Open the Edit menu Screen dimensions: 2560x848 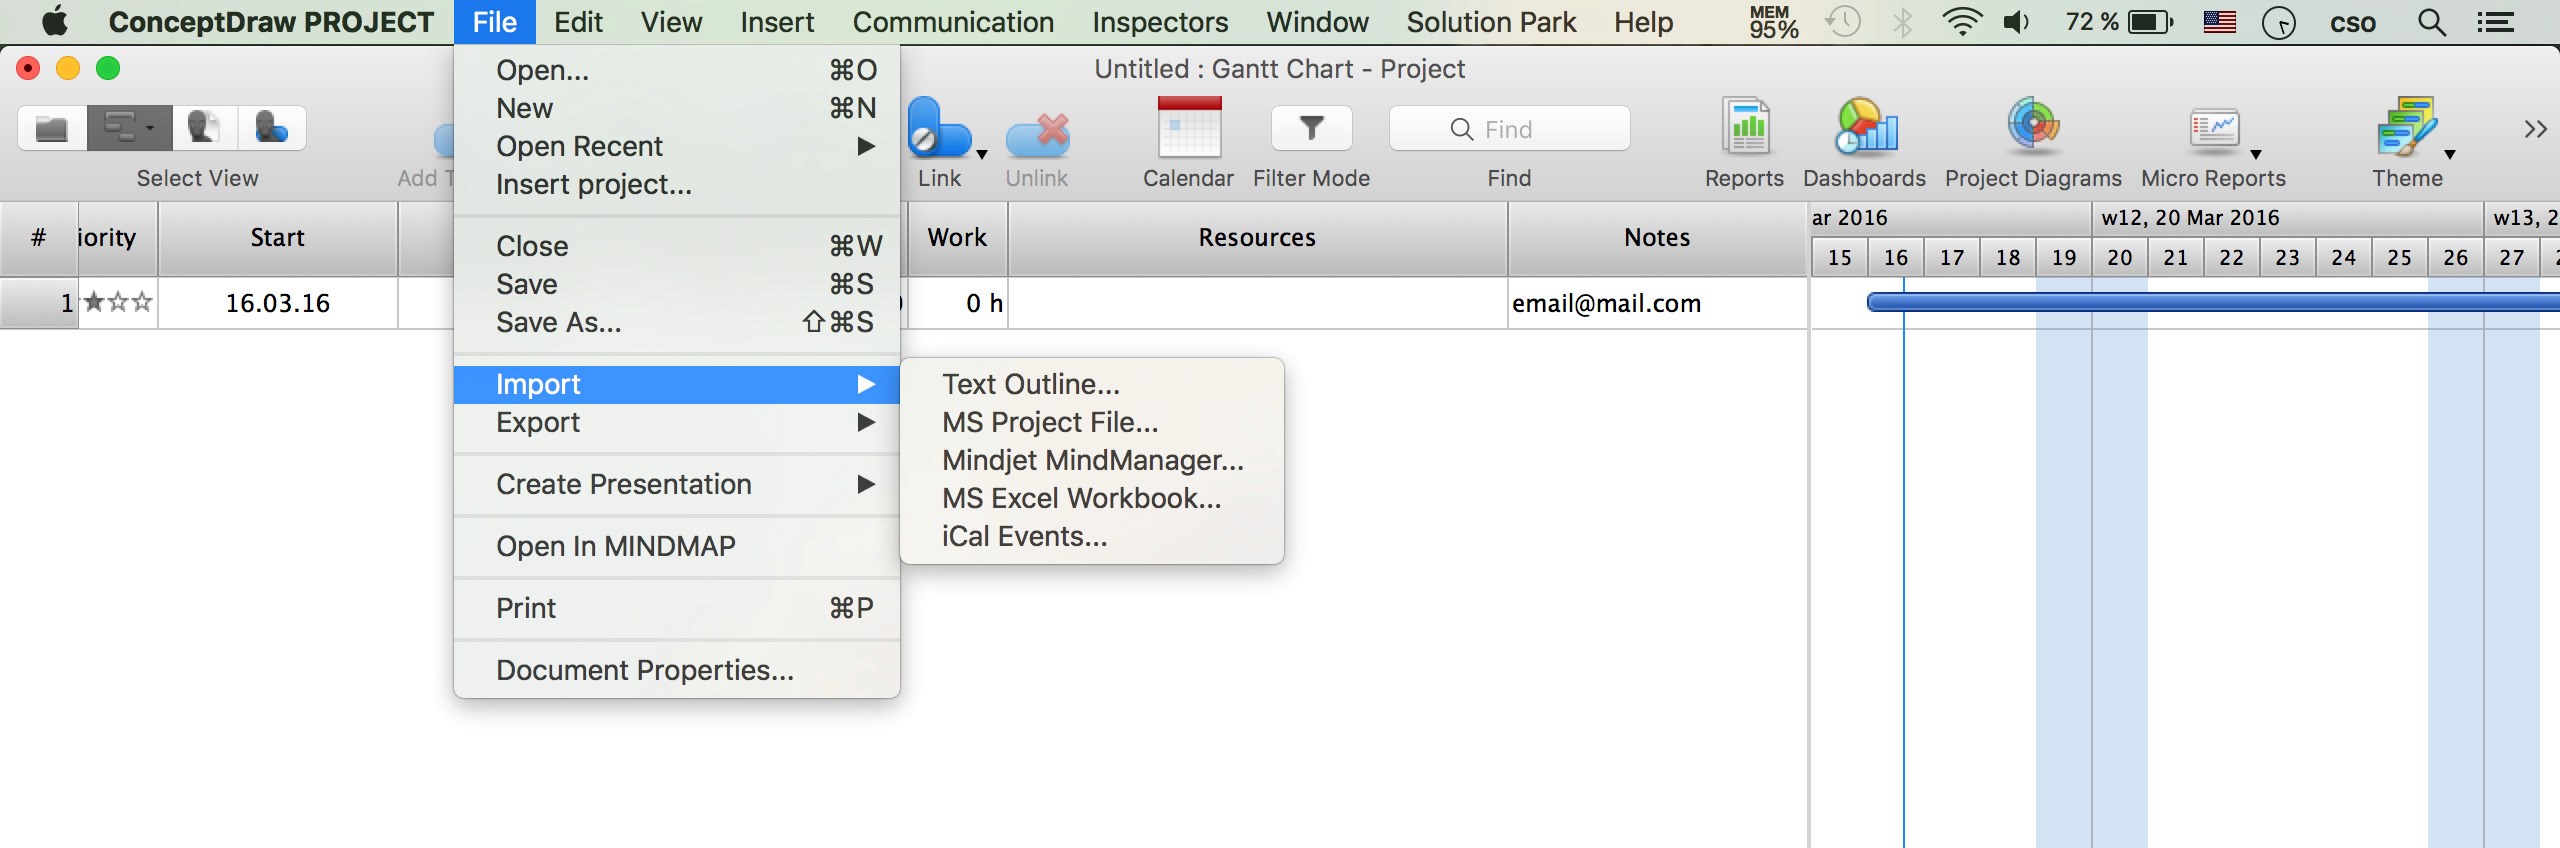point(578,22)
